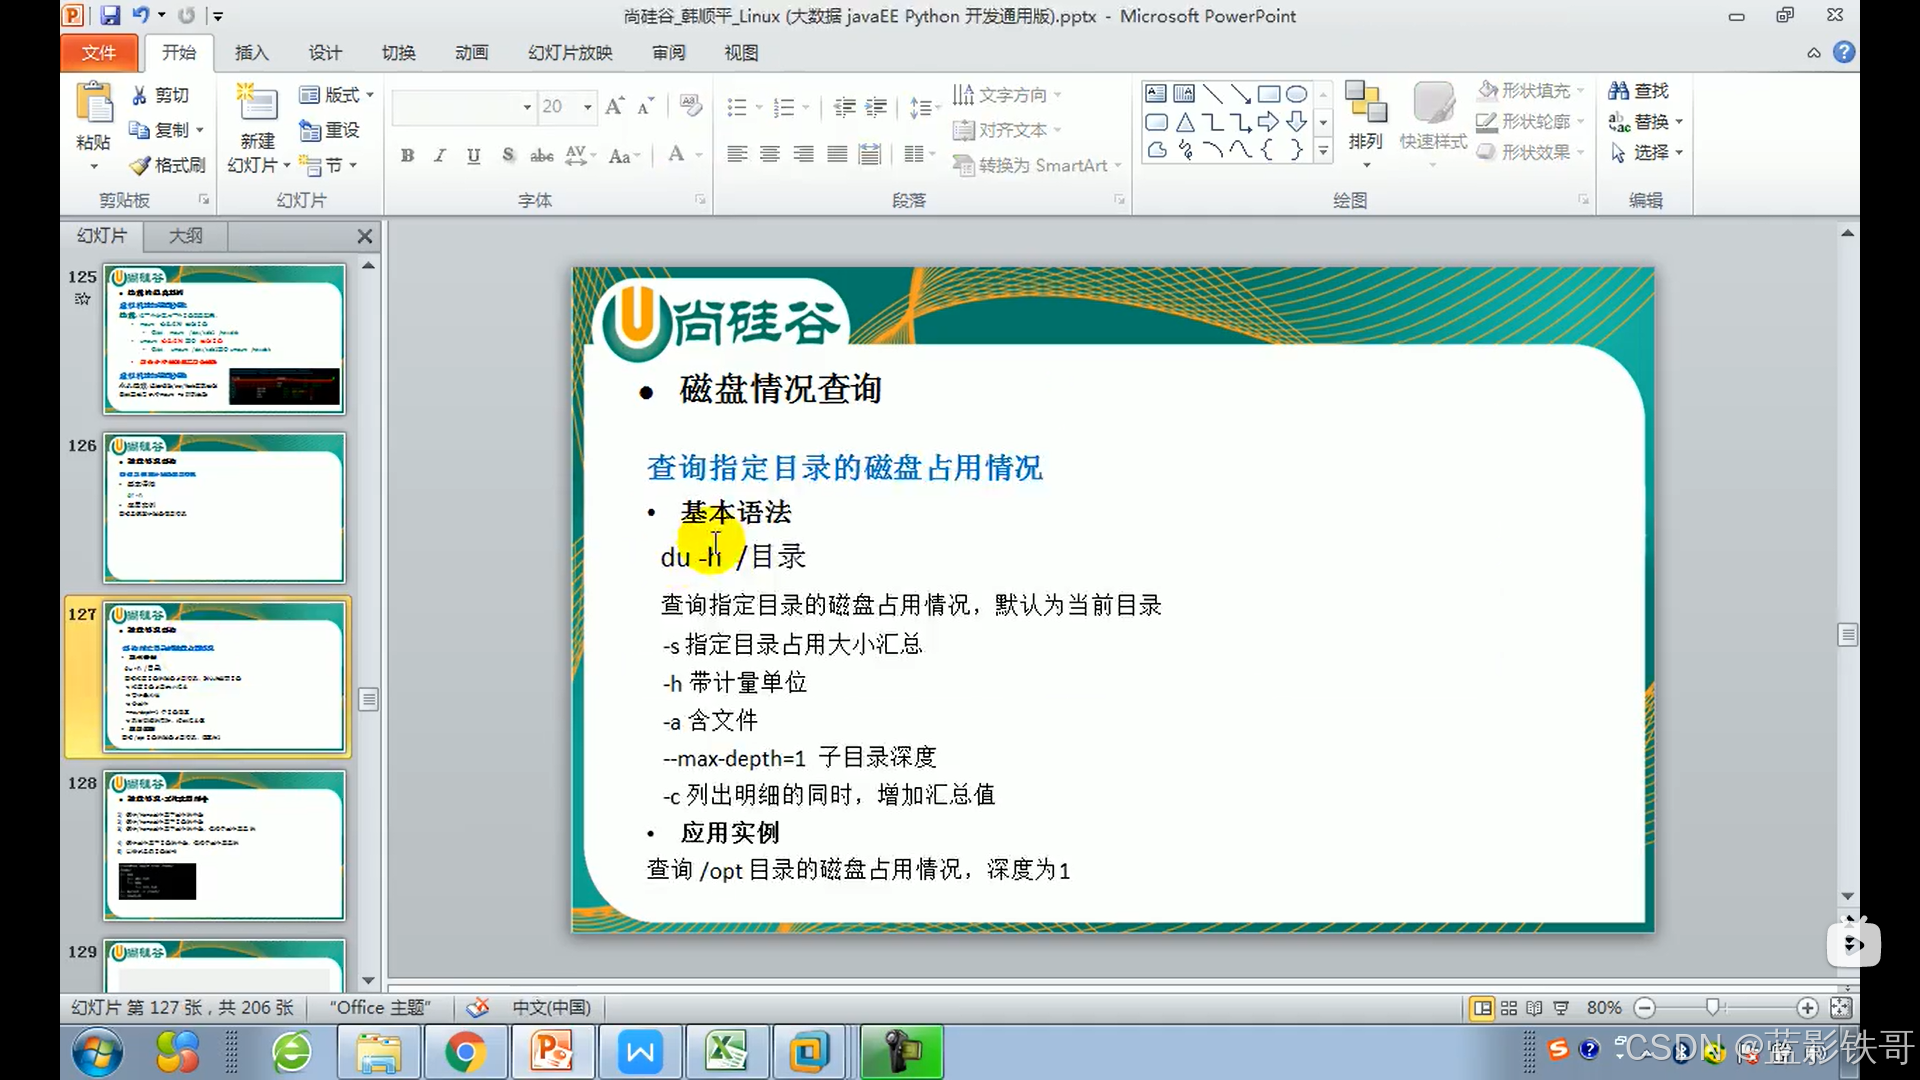Image resolution: width=1920 pixels, height=1080 pixels.
Task: Click the zoom slider handle
Action: coord(1713,1008)
